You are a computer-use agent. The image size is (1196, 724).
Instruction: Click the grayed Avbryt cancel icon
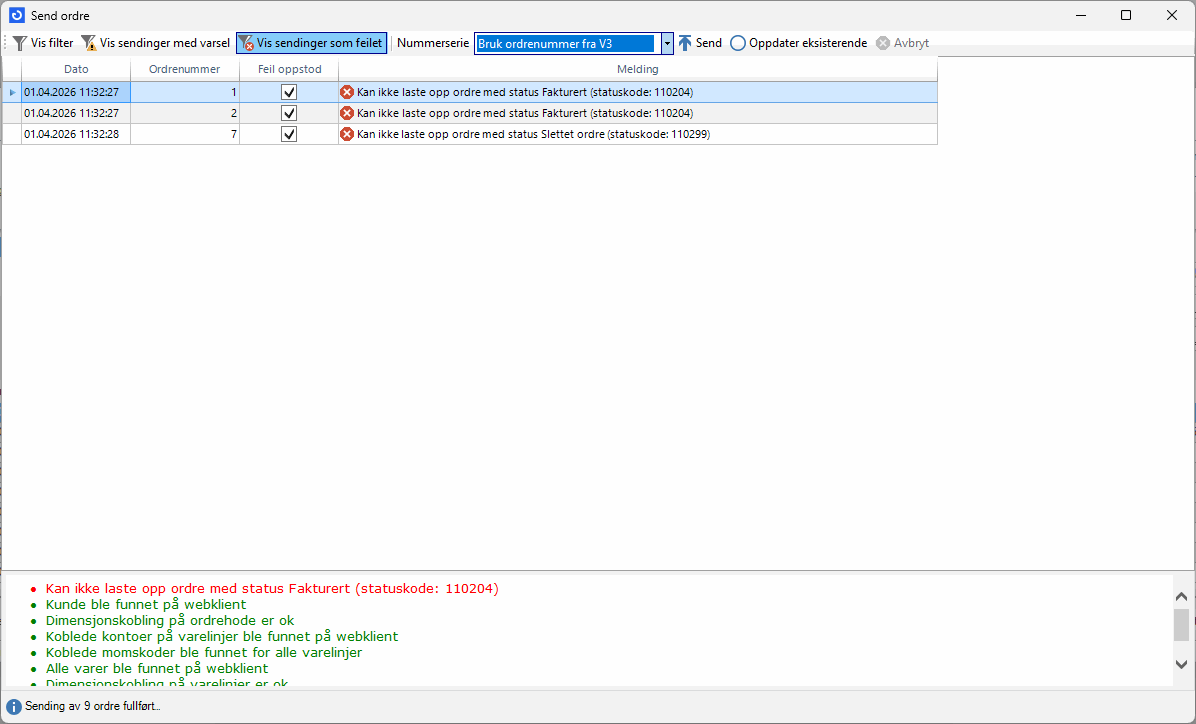tap(883, 43)
